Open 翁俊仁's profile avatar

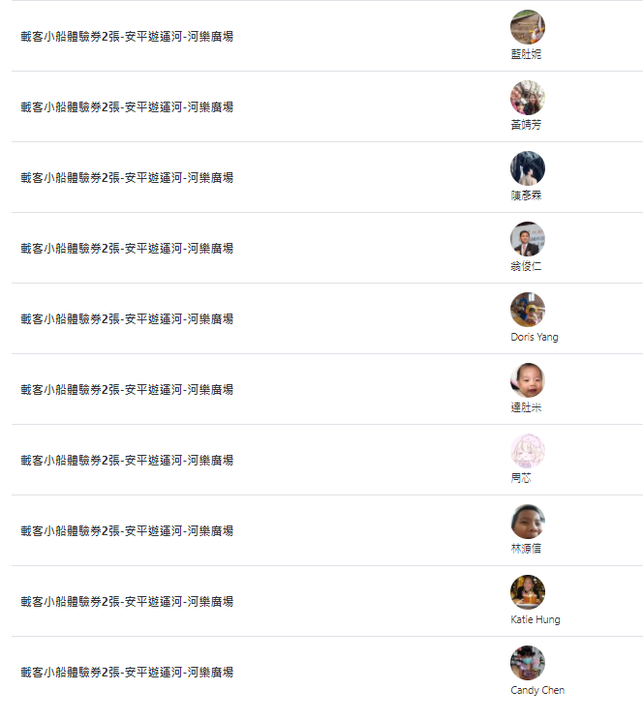click(527, 239)
